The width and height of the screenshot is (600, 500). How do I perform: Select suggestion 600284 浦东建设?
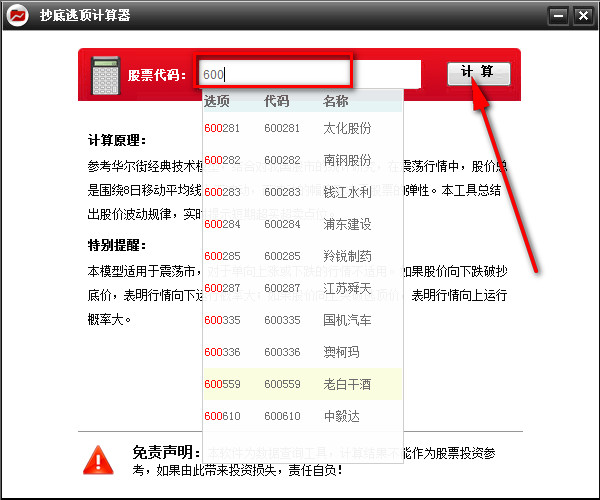point(303,224)
